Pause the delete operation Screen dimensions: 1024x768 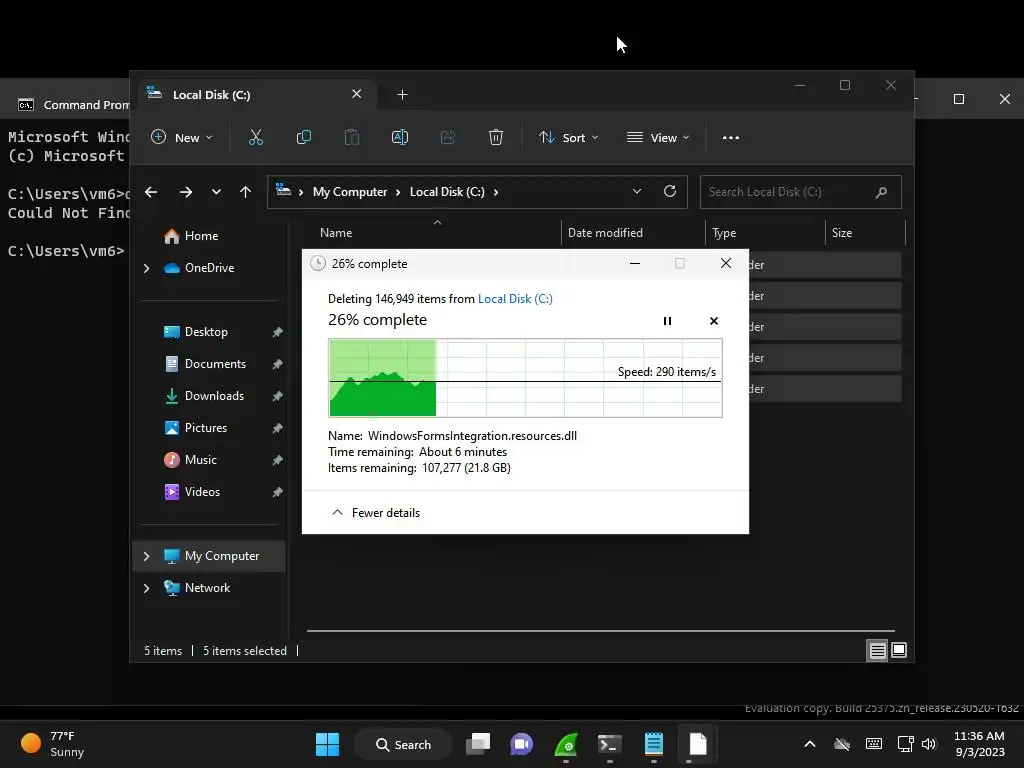pos(667,321)
